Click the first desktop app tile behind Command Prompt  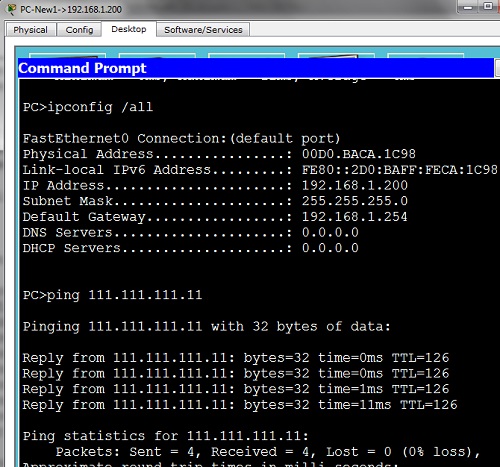(67, 55)
